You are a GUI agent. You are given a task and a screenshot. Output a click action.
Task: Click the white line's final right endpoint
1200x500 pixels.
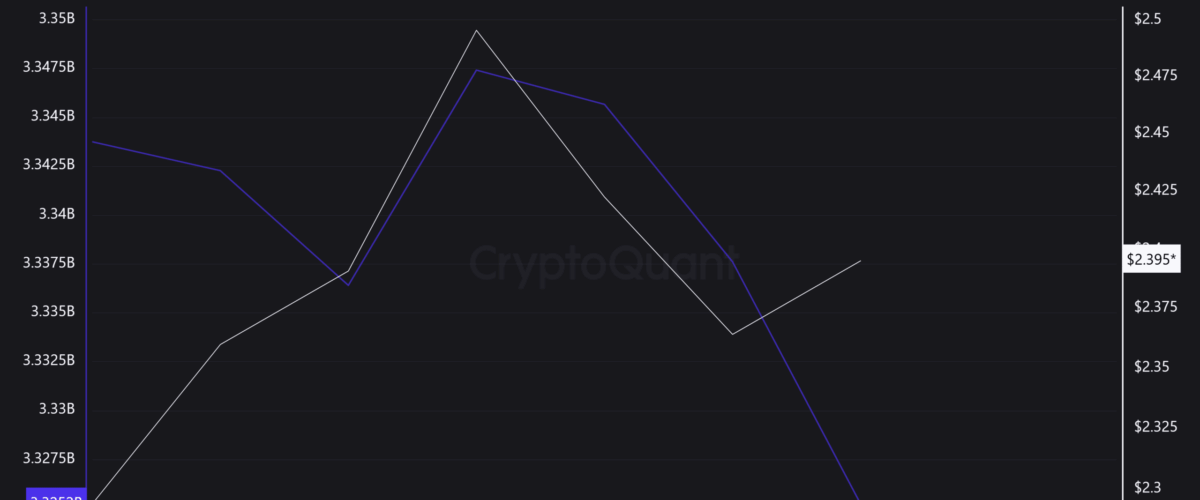tap(860, 261)
